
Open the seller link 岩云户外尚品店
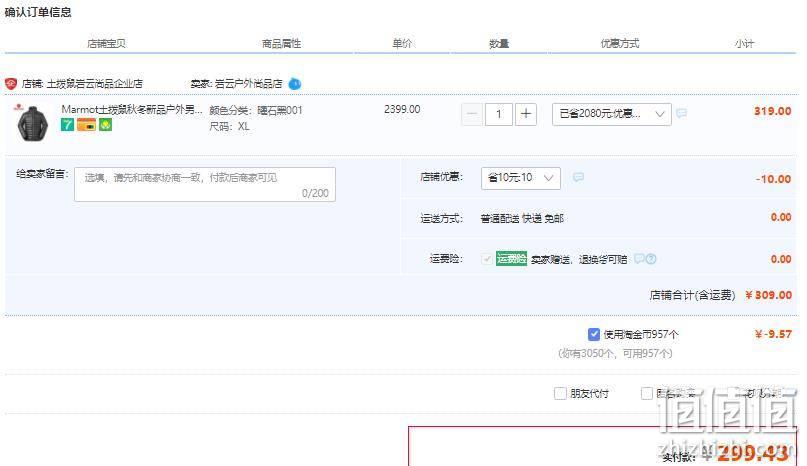coord(249,83)
